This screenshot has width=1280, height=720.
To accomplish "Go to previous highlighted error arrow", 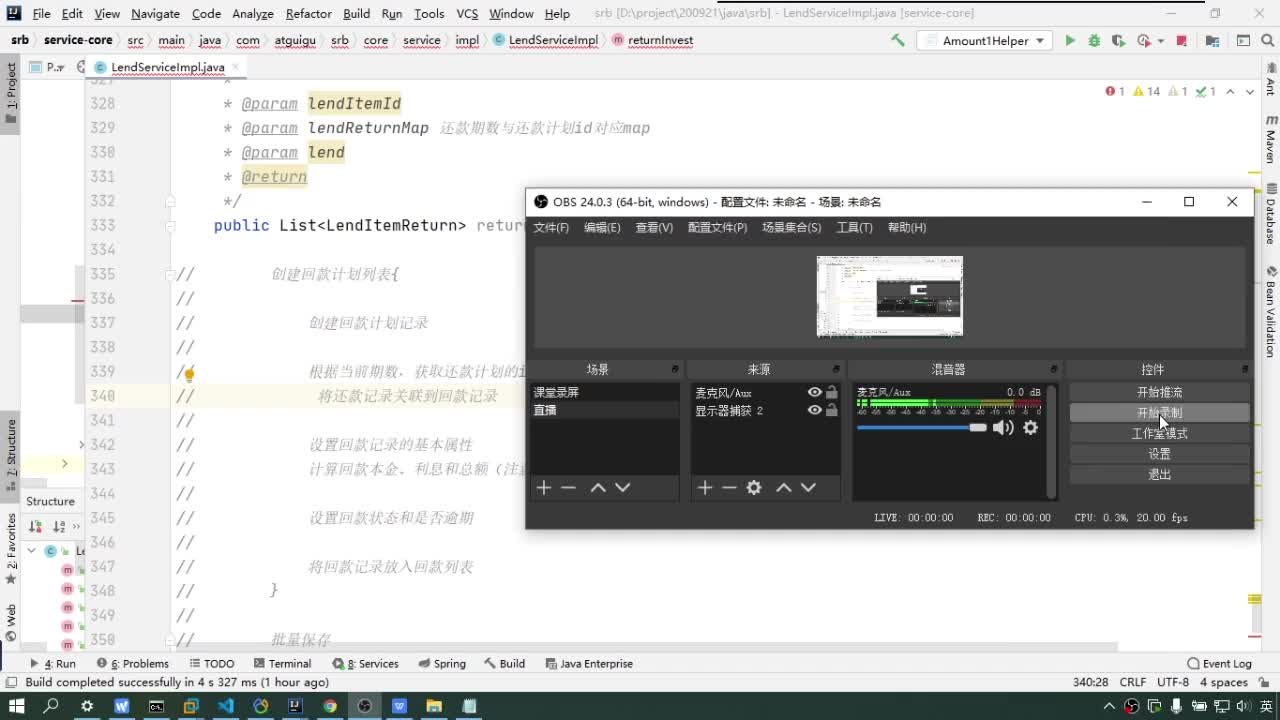I will pos(1231,91).
